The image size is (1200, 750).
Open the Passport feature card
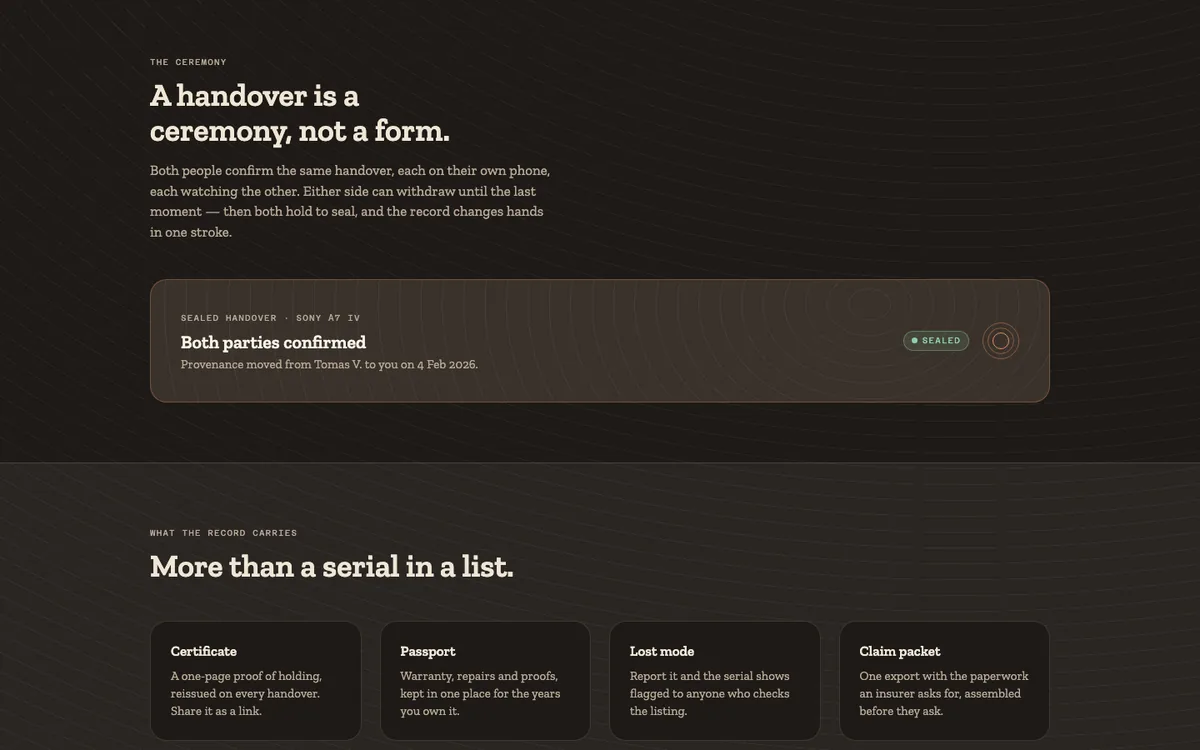485,681
